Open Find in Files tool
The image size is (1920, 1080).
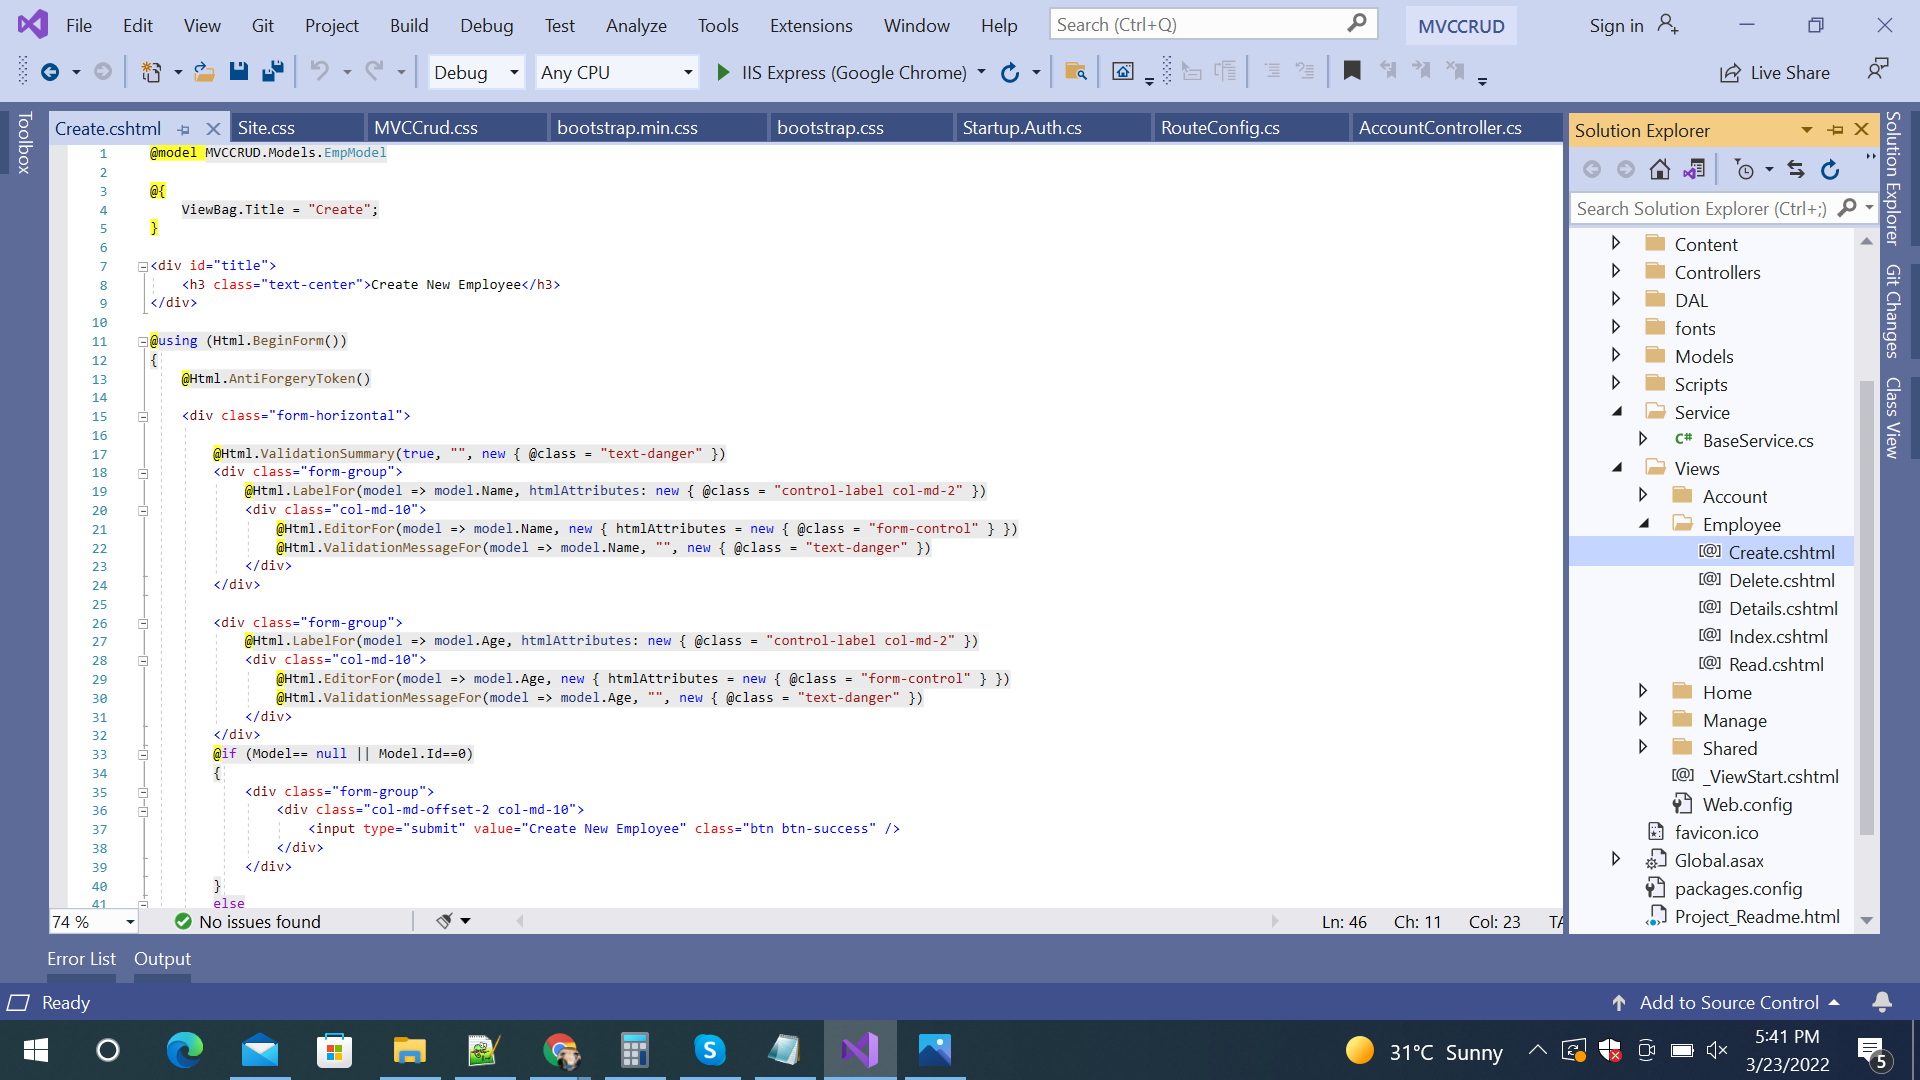1075,72
